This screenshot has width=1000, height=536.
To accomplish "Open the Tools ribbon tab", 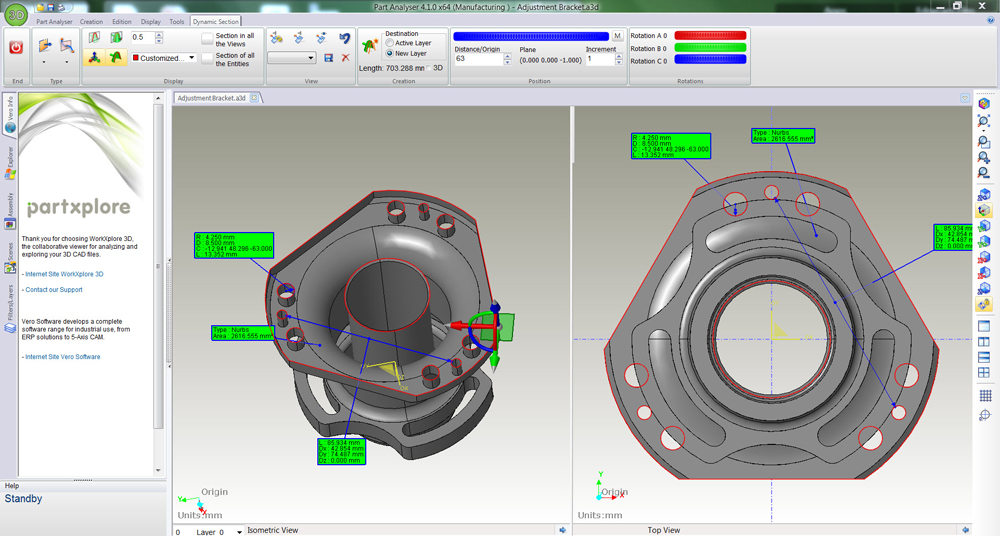I will click(x=177, y=22).
